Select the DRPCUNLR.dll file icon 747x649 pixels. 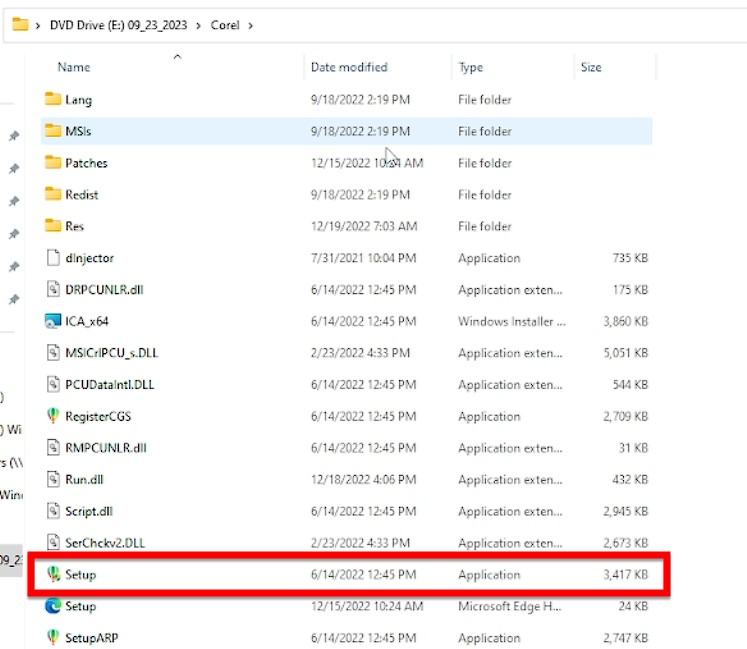point(53,289)
